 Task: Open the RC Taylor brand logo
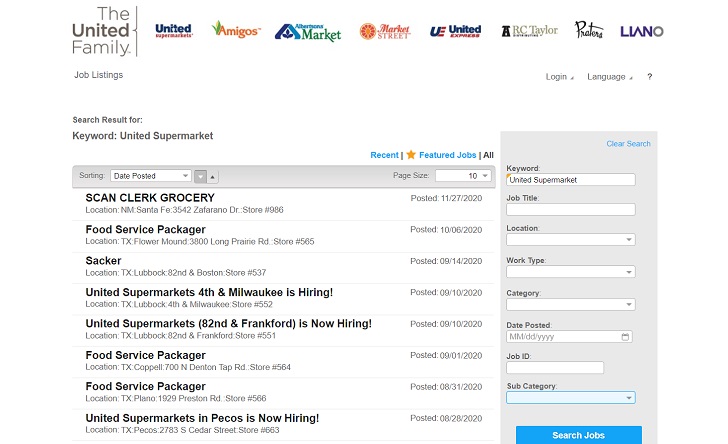tap(530, 31)
